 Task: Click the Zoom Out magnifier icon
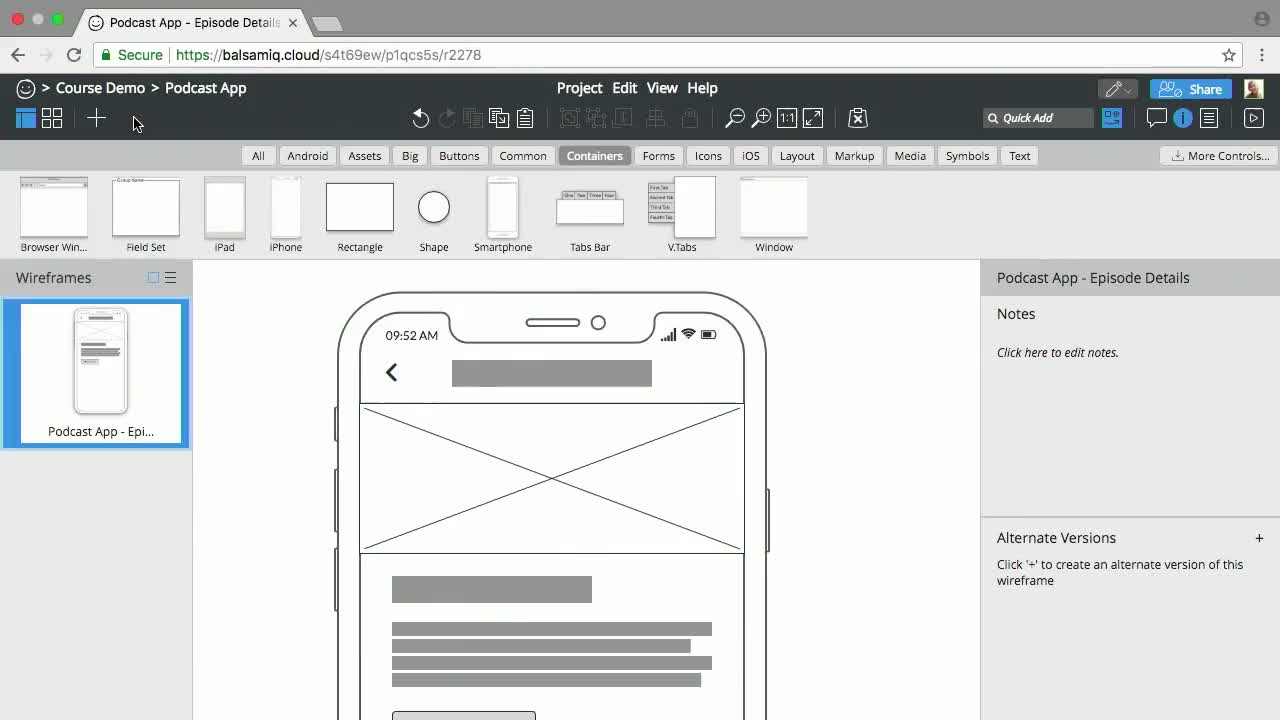[735, 119]
